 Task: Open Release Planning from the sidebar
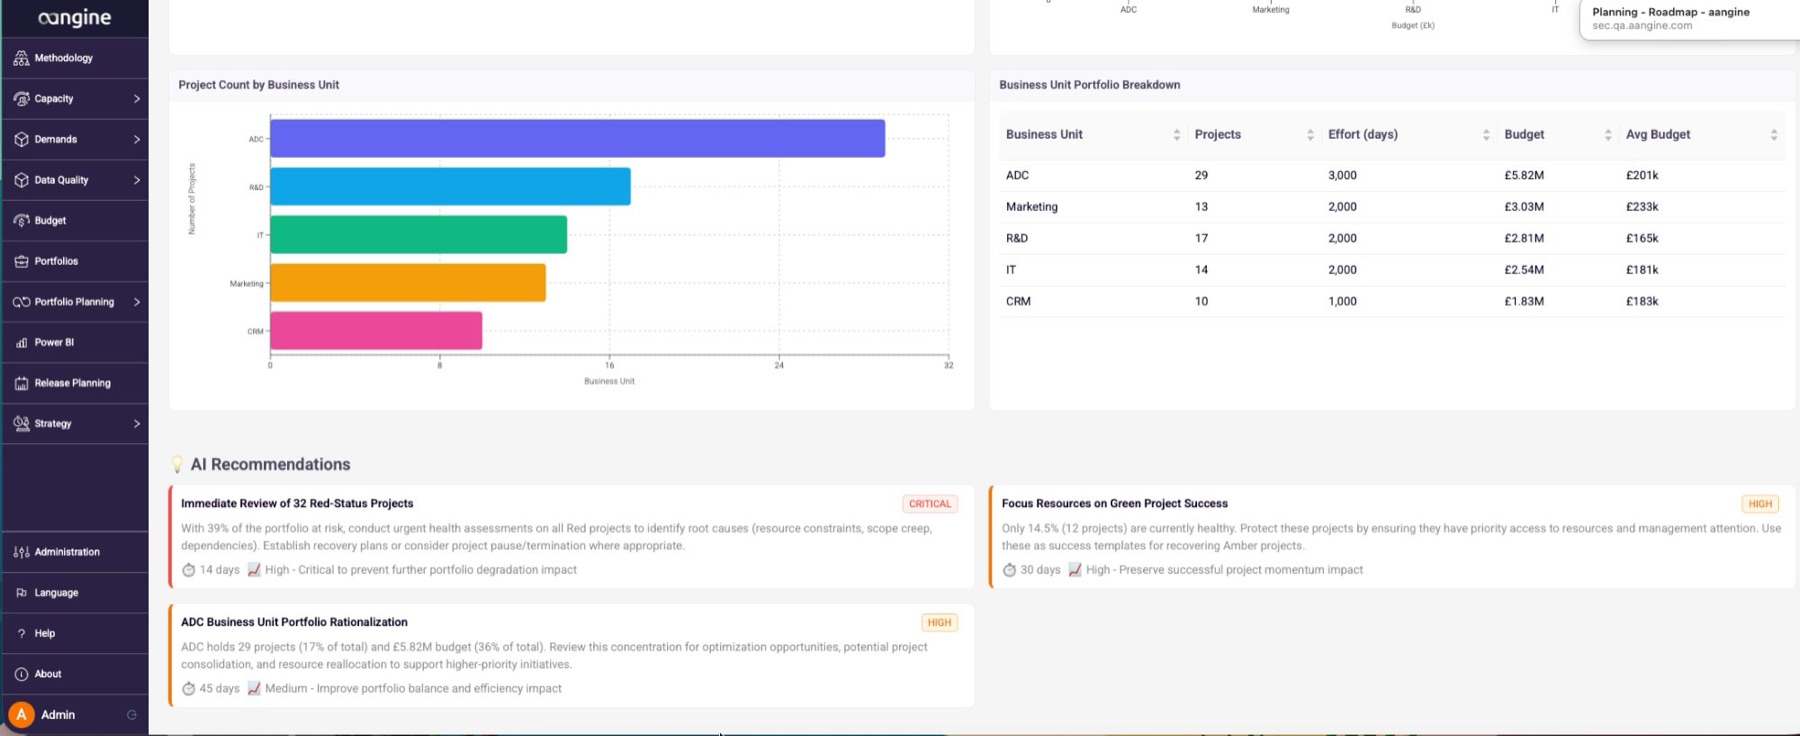coord(75,383)
